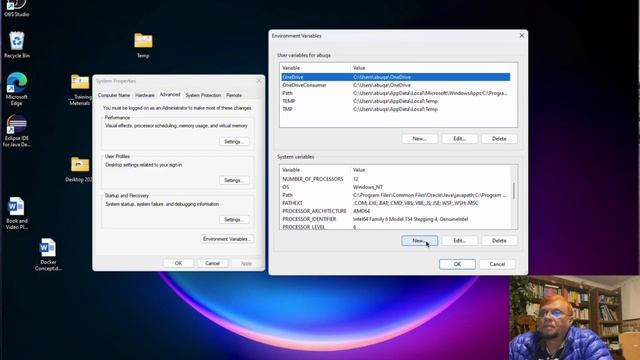Select PATHEXT system variable row

(x=396, y=203)
